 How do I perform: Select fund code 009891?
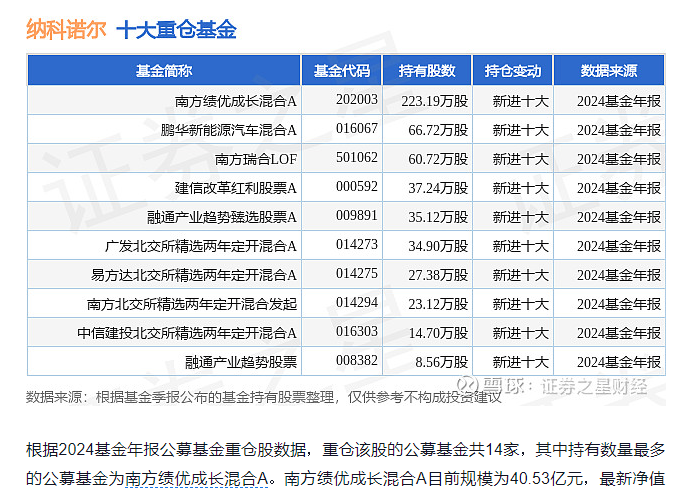[356, 215]
